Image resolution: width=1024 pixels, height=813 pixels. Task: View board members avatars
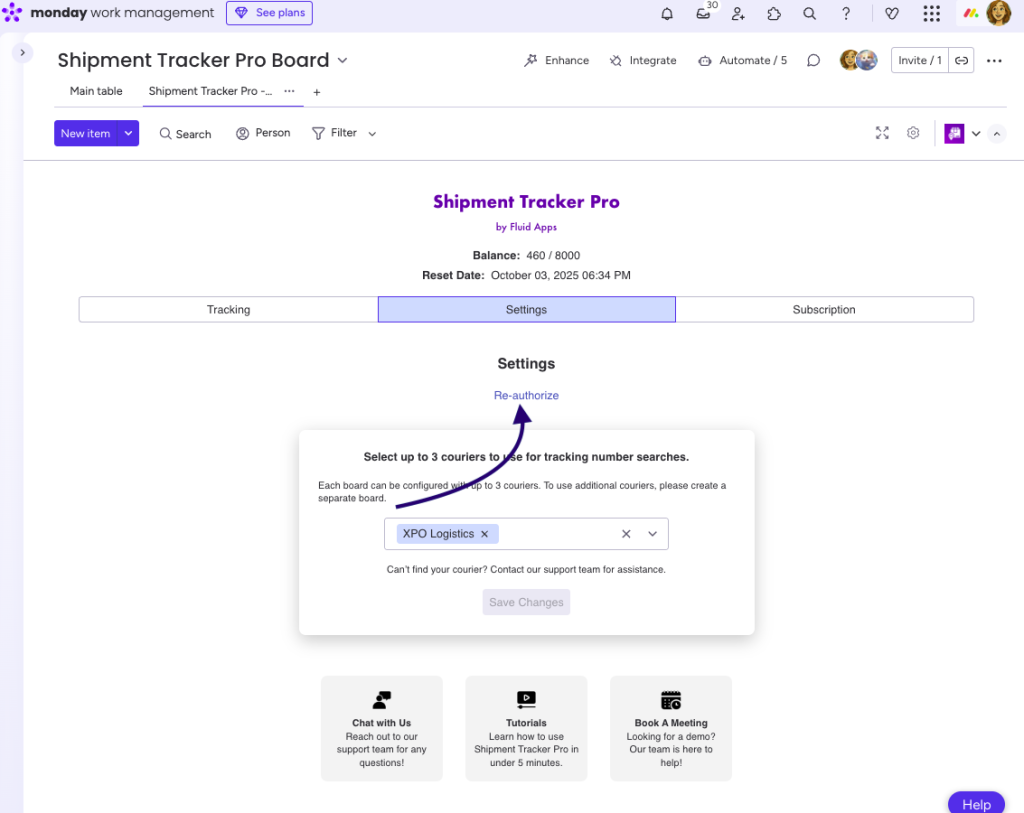(858, 60)
